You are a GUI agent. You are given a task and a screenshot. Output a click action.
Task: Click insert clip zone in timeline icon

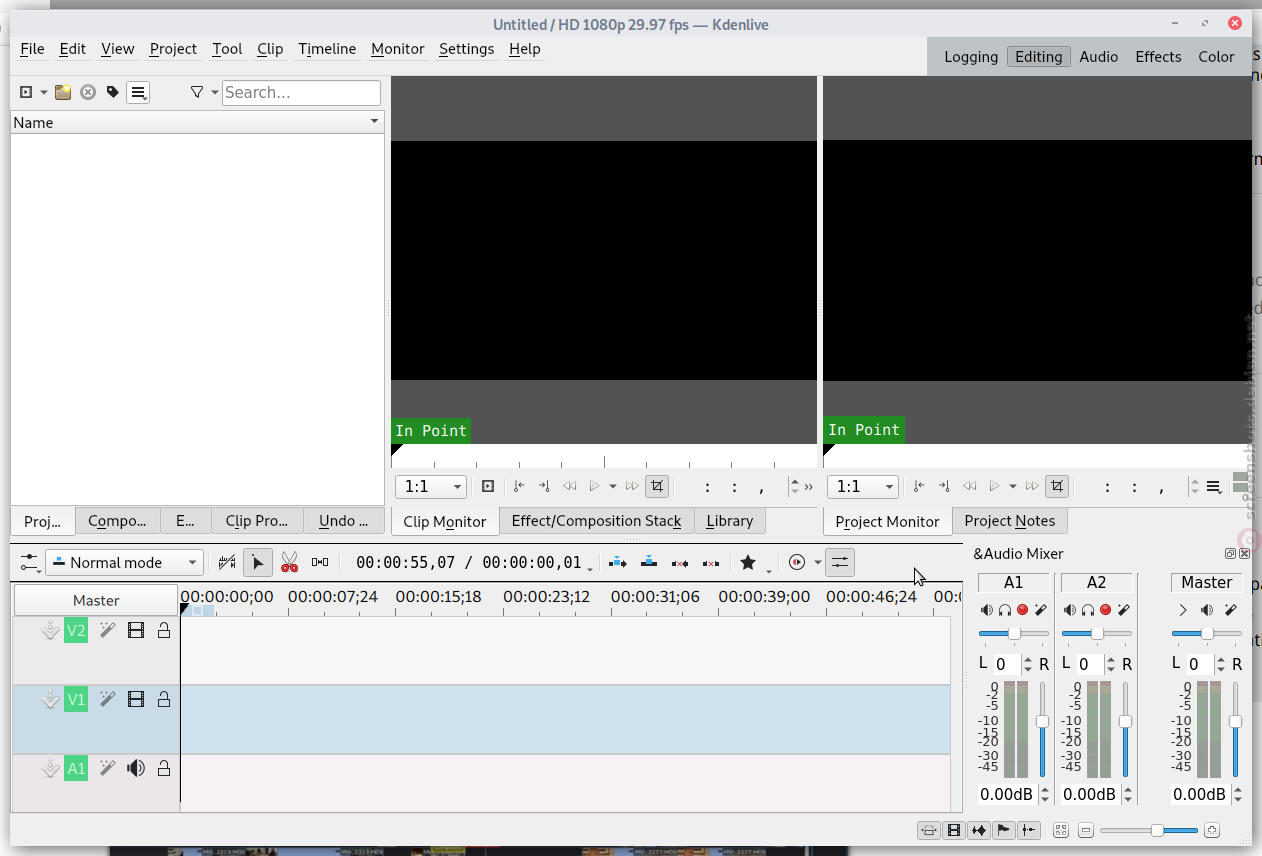tap(618, 562)
